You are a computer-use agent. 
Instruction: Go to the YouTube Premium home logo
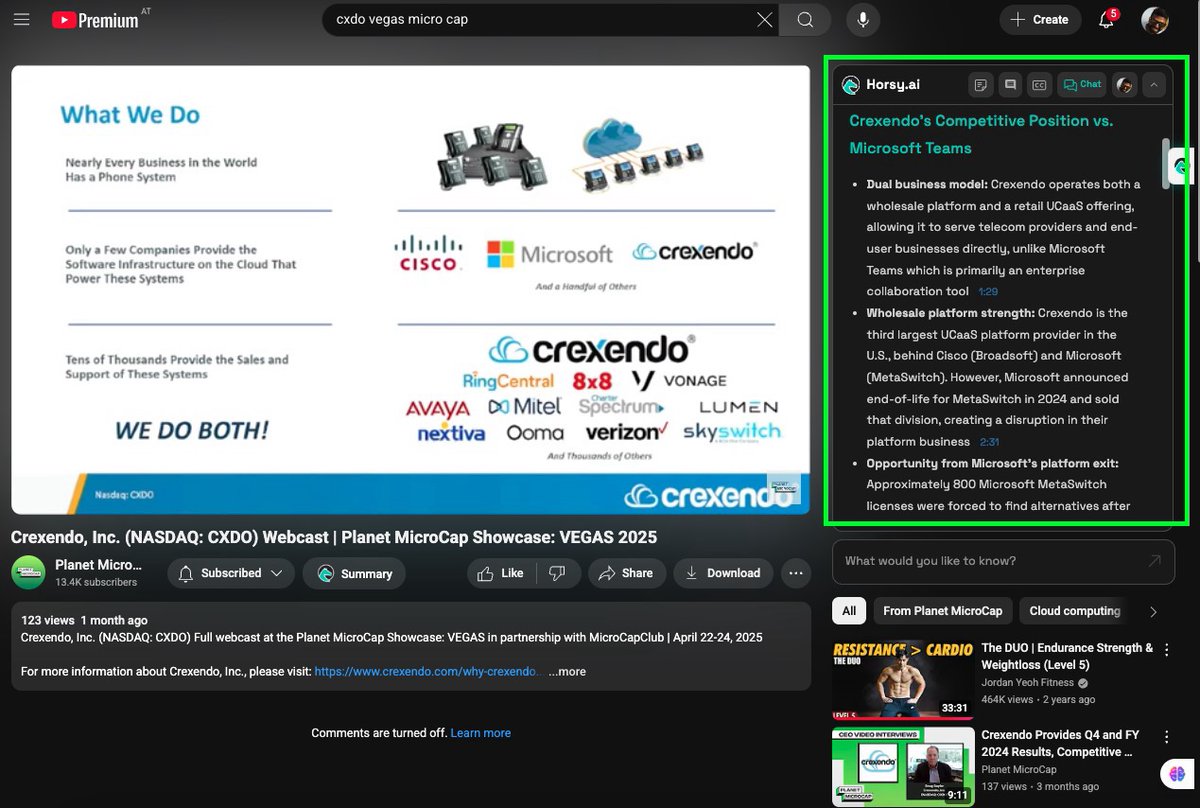pos(96,19)
